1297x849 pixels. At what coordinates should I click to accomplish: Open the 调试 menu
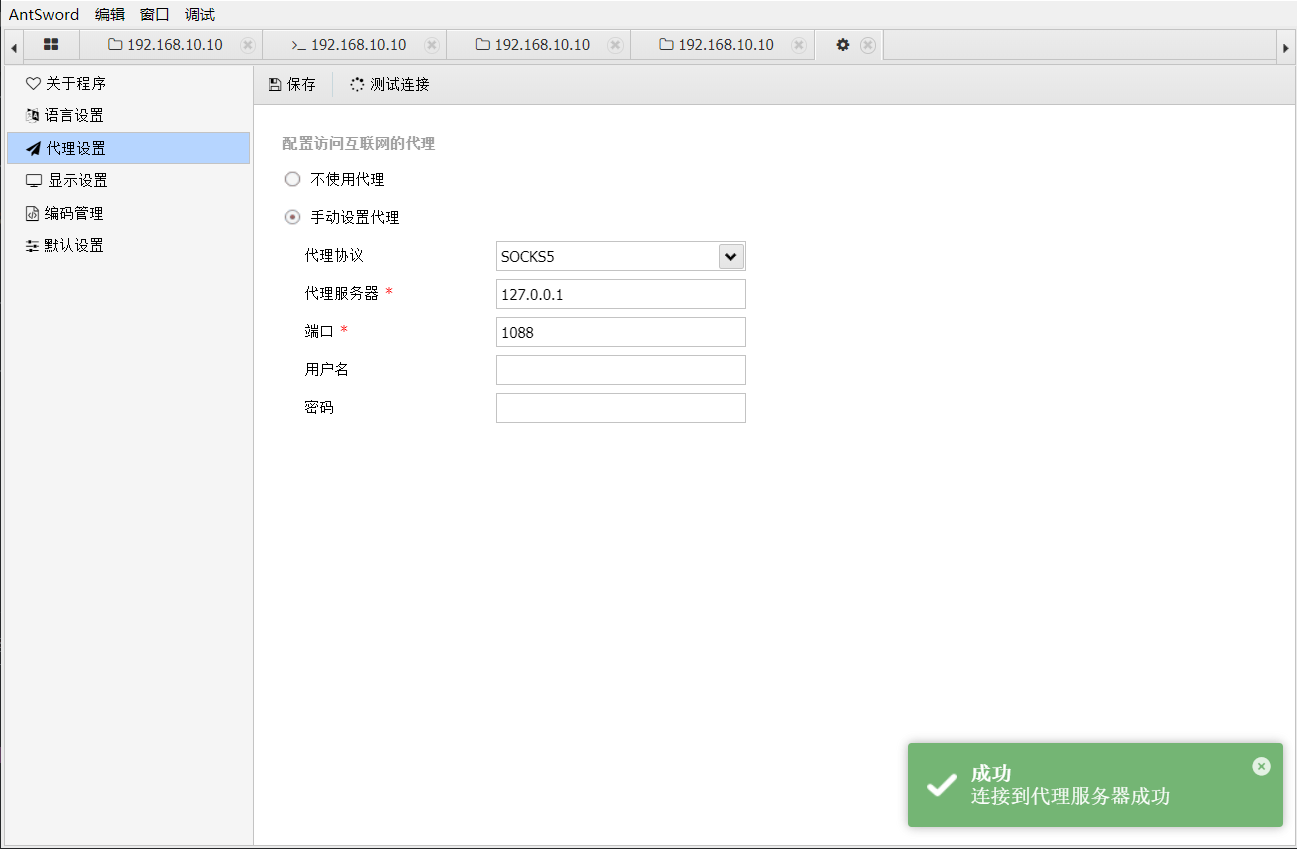[x=200, y=14]
